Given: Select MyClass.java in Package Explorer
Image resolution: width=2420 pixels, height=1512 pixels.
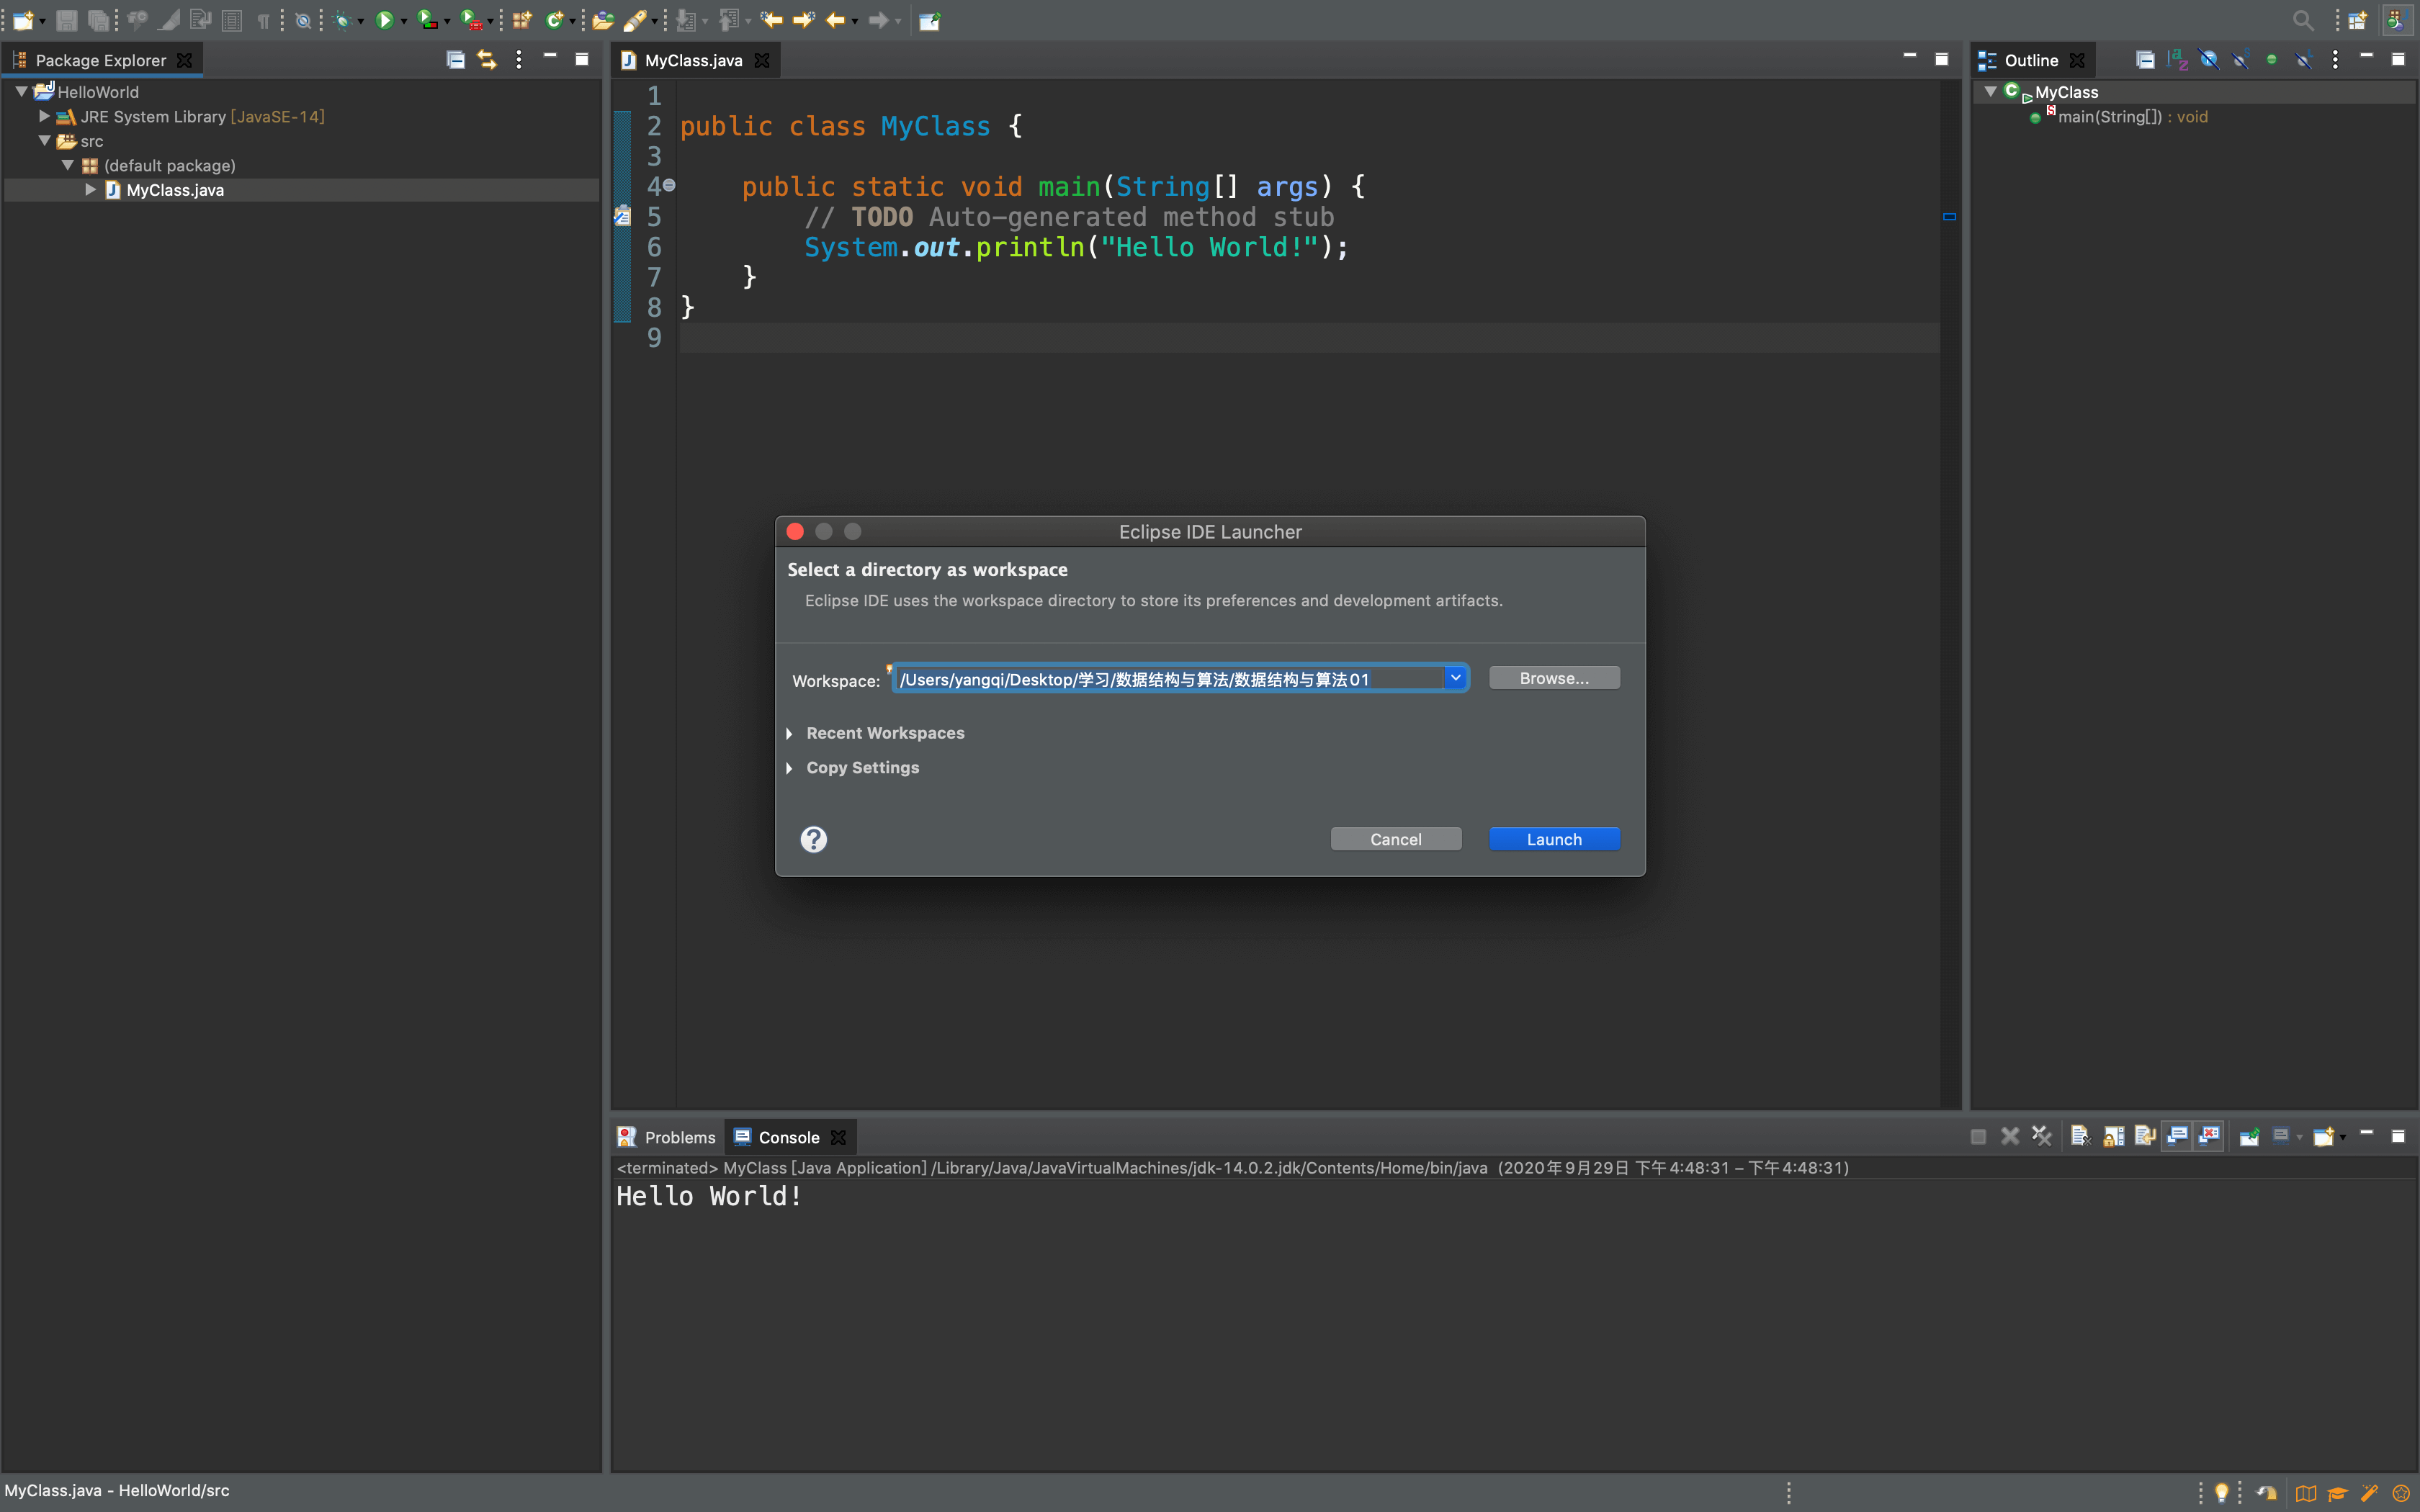Looking at the screenshot, I should (x=175, y=190).
